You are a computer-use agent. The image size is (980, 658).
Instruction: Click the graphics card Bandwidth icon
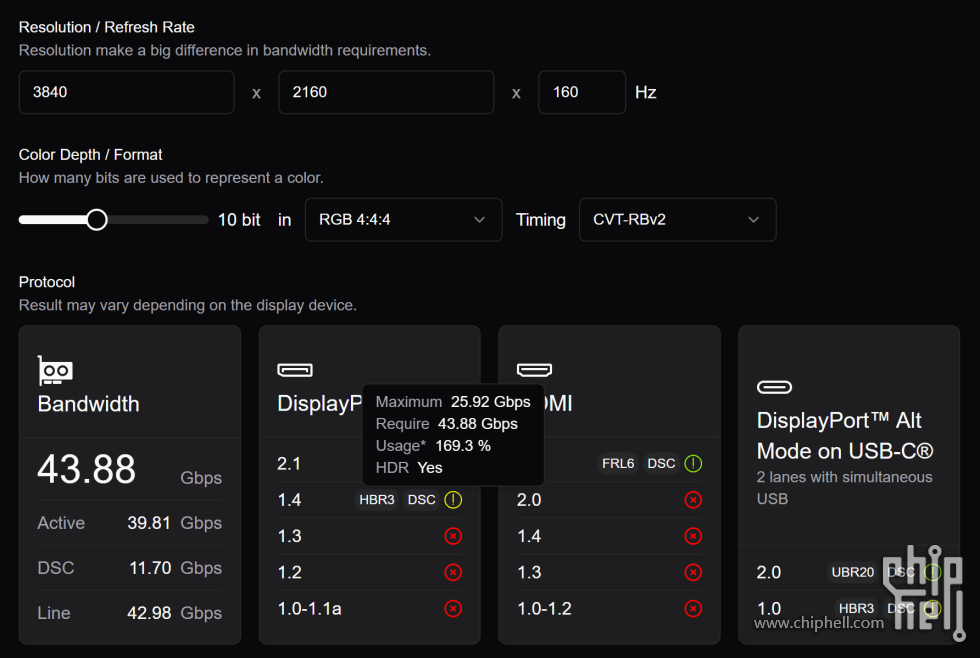coord(55,371)
